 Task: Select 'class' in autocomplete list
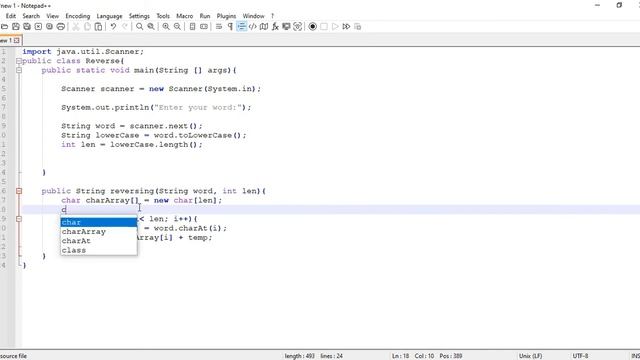(99, 250)
